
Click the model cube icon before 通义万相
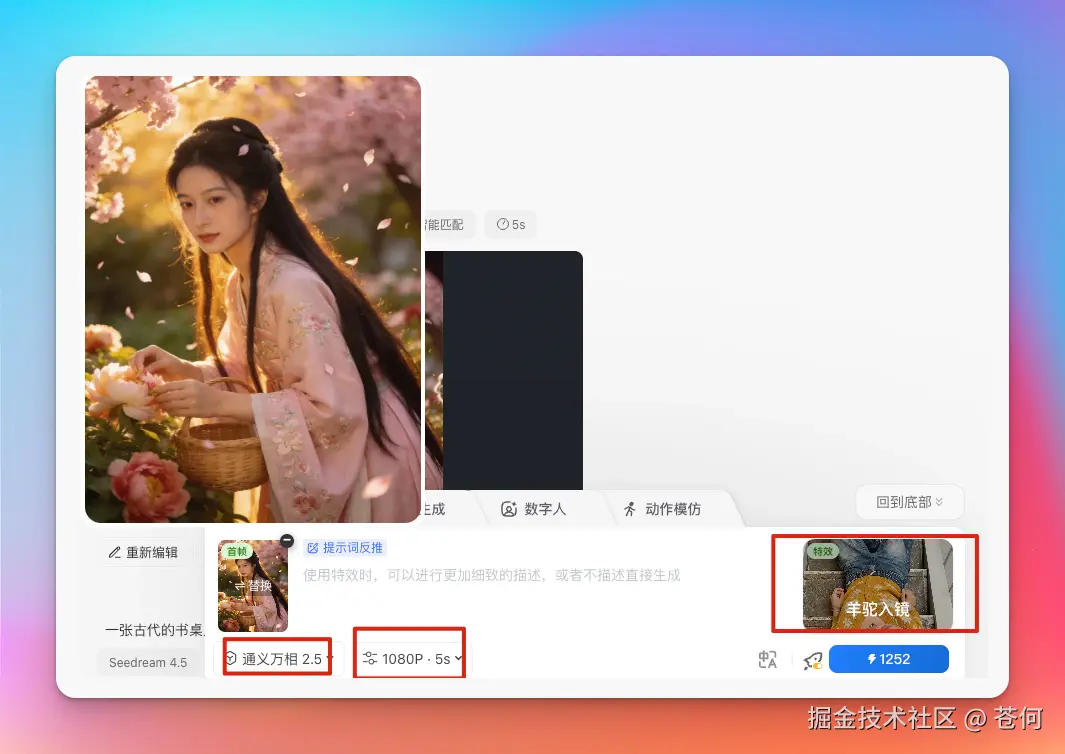tap(231, 658)
